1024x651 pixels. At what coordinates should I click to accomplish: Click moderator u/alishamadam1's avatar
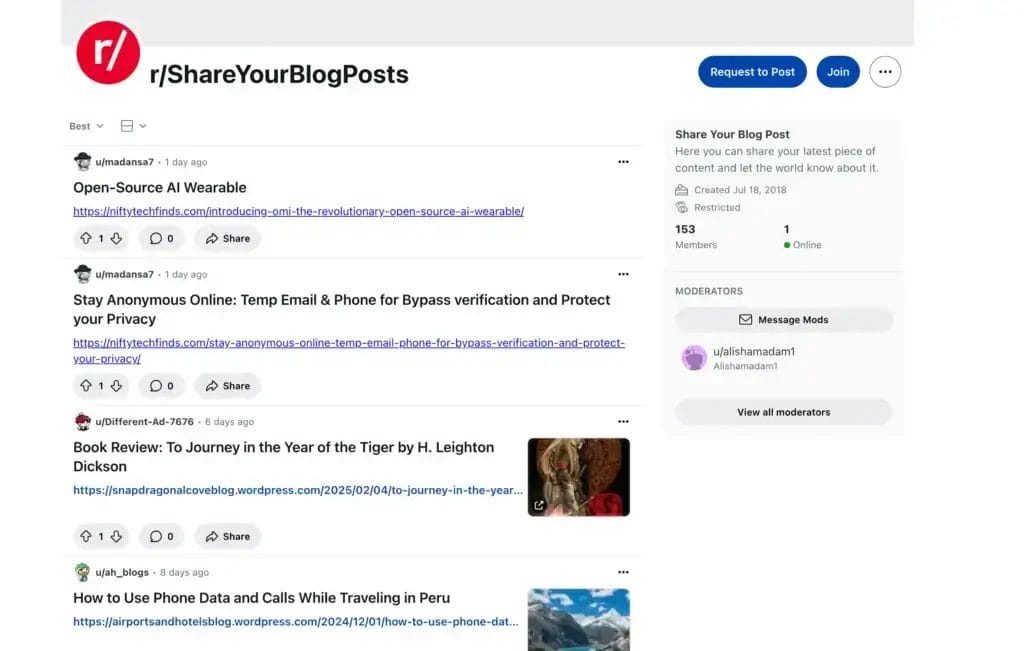click(x=694, y=357)
